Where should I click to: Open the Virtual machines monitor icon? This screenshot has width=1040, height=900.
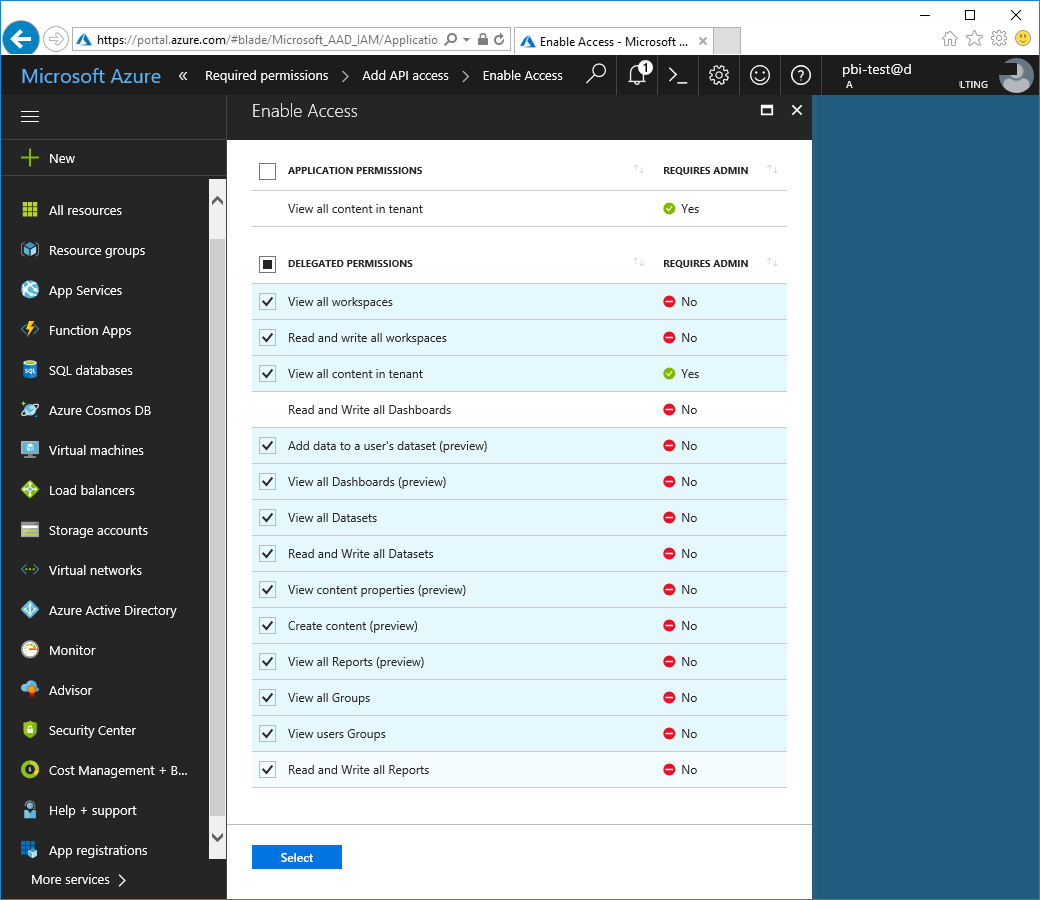[x=30, y=450]
